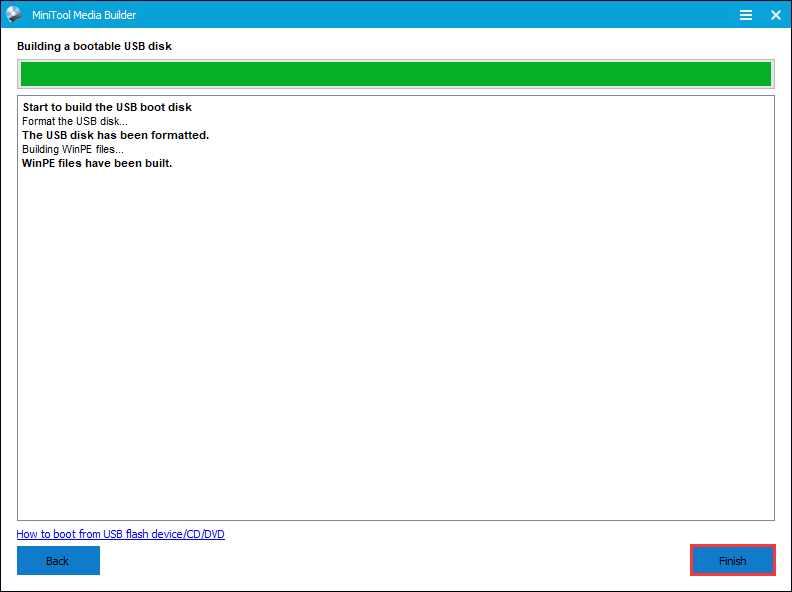This screenshot has height=592, width=792.
Task: Click empty space between Back and Finish buttons
Action: 395,561
